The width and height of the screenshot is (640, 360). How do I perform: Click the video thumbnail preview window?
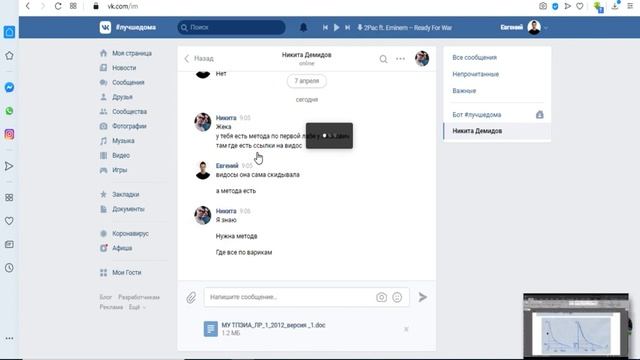coord(576,325)
